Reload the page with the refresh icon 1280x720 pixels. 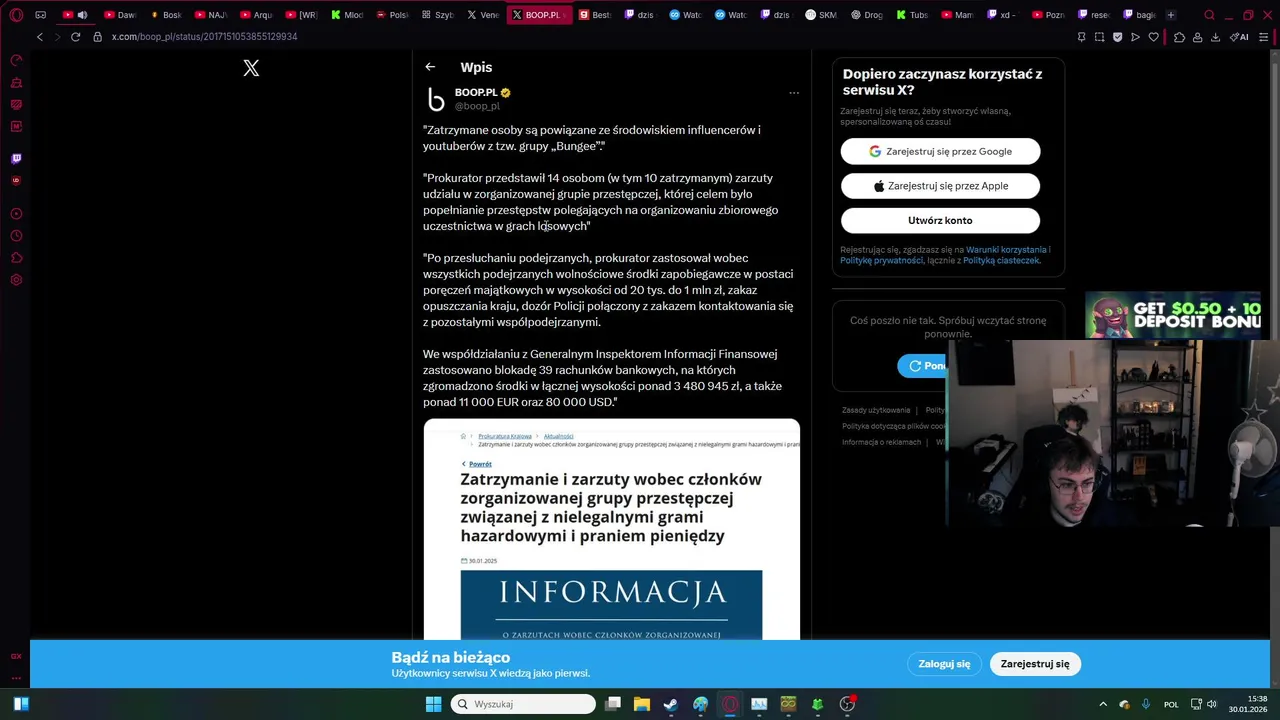click(x=75, y=37)
